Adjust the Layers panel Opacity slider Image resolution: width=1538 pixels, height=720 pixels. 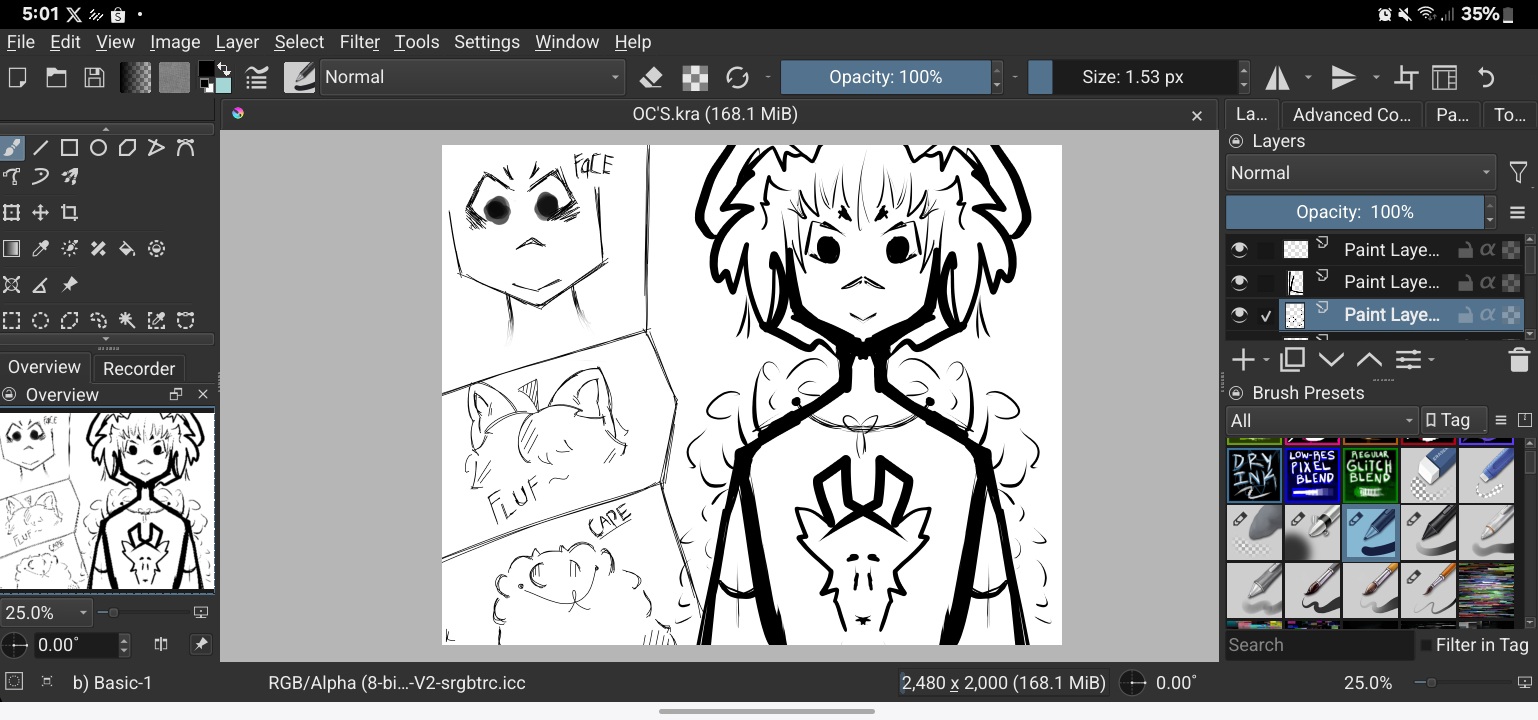click(1355, 213)
